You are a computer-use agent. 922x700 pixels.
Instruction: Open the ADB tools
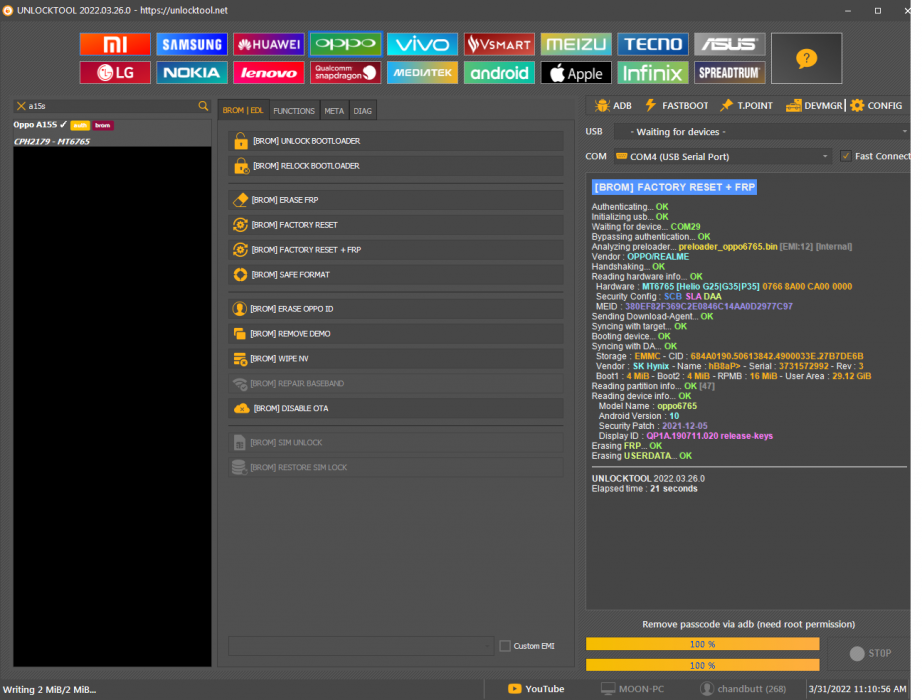613,105
